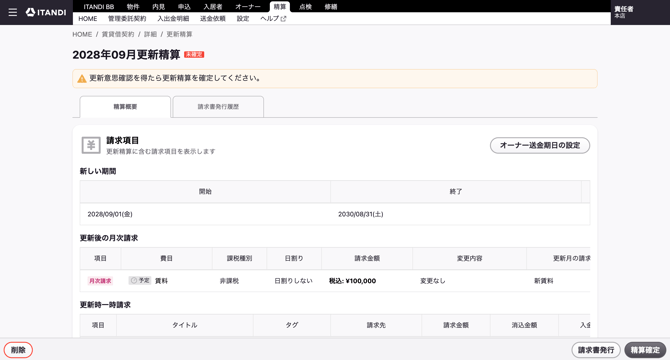This screenshot has width=670, height=360.
Task: Open 送金依頼 submenu item
Action: click(x=213, y=19)
